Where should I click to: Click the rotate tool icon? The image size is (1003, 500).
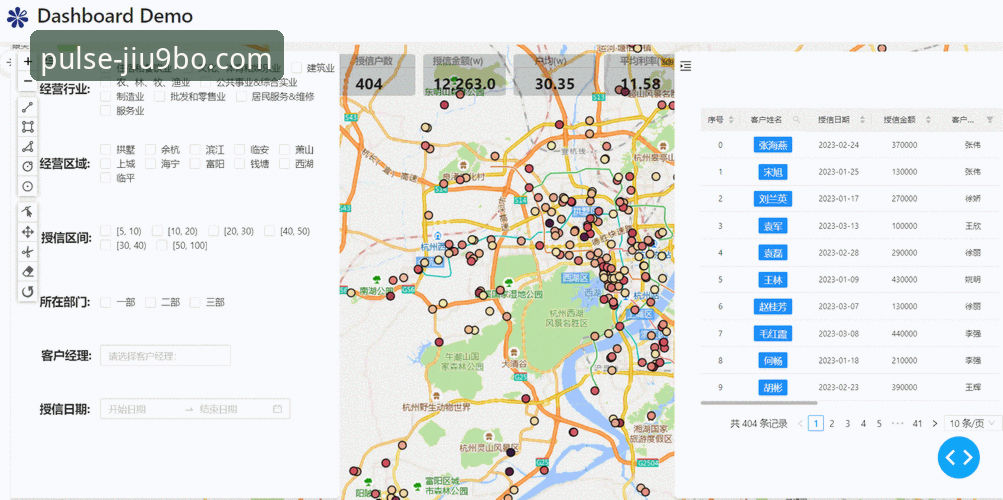pyautogui.click(x=27, y=292)
